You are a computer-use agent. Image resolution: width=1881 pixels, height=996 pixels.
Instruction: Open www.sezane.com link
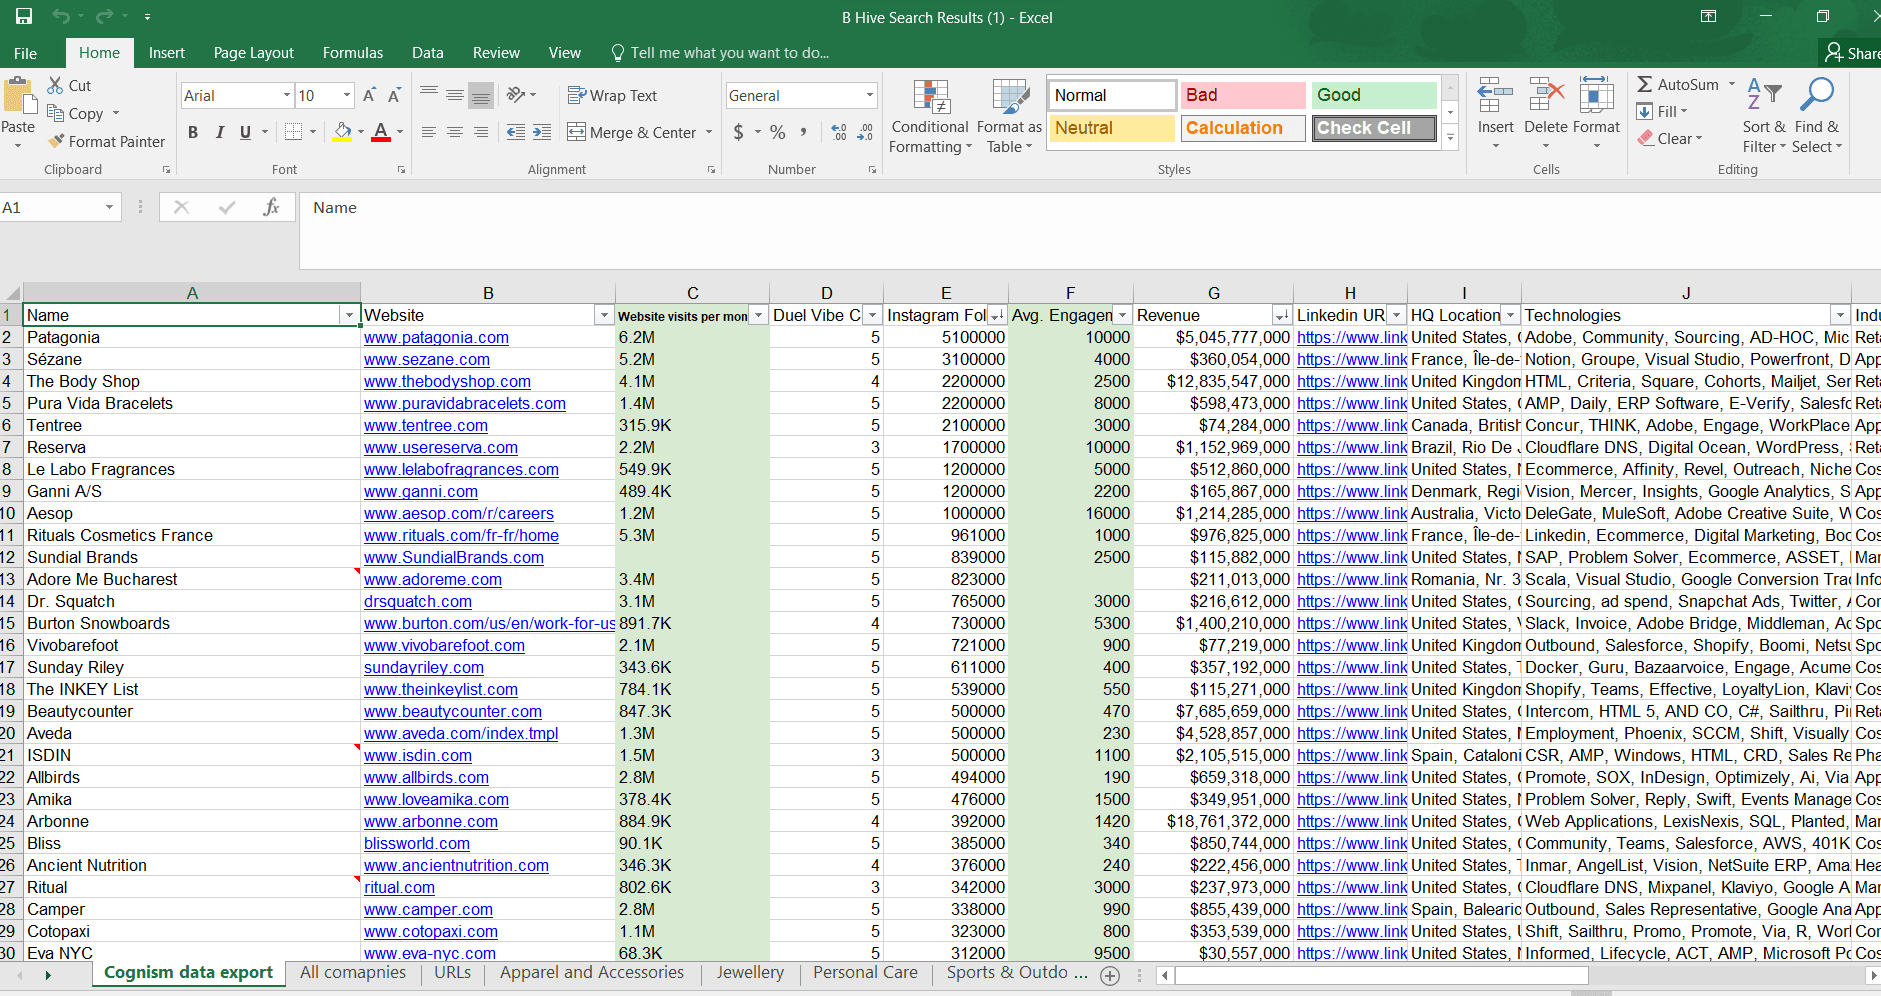(427, 359)
